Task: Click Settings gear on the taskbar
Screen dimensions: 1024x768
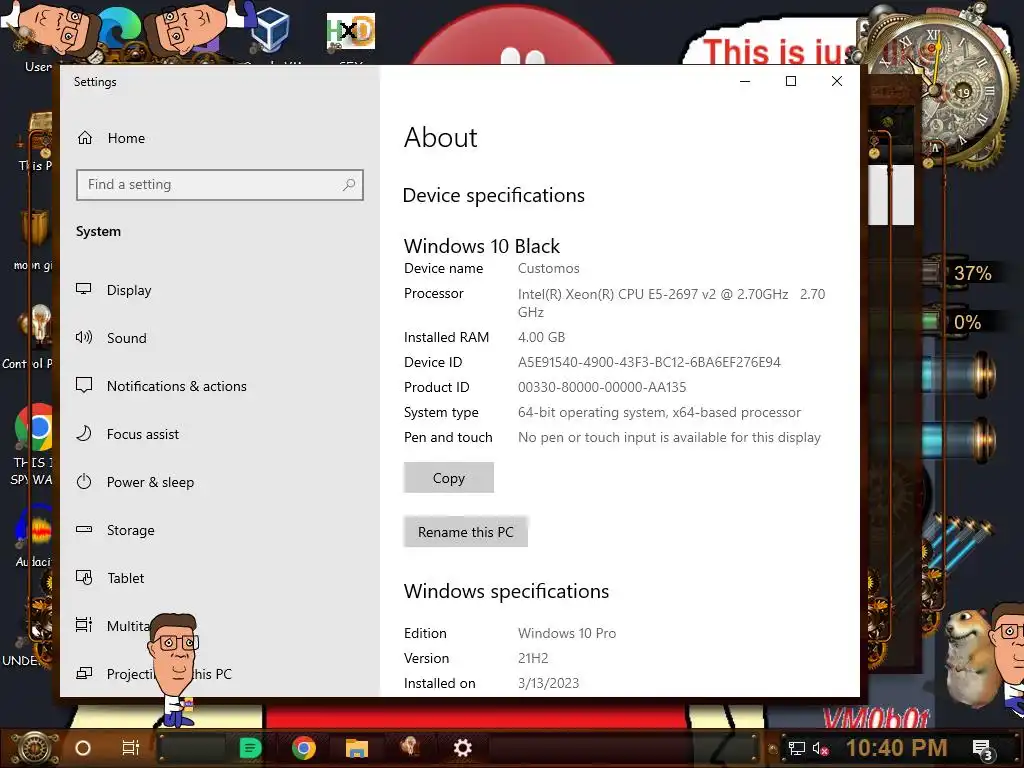Action: 462,748
